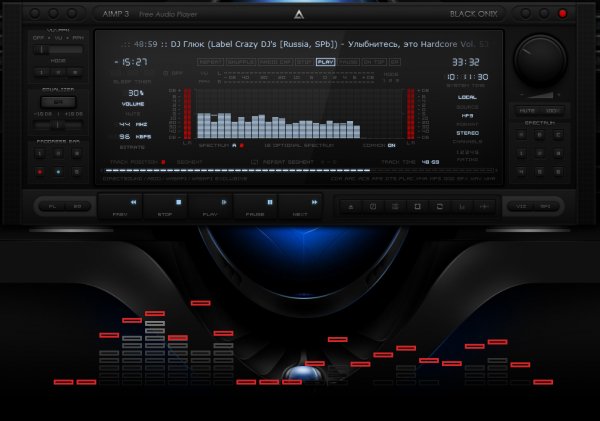Mute audio using the MUTE button
600x421 pixels.
(x=527, y=111)
